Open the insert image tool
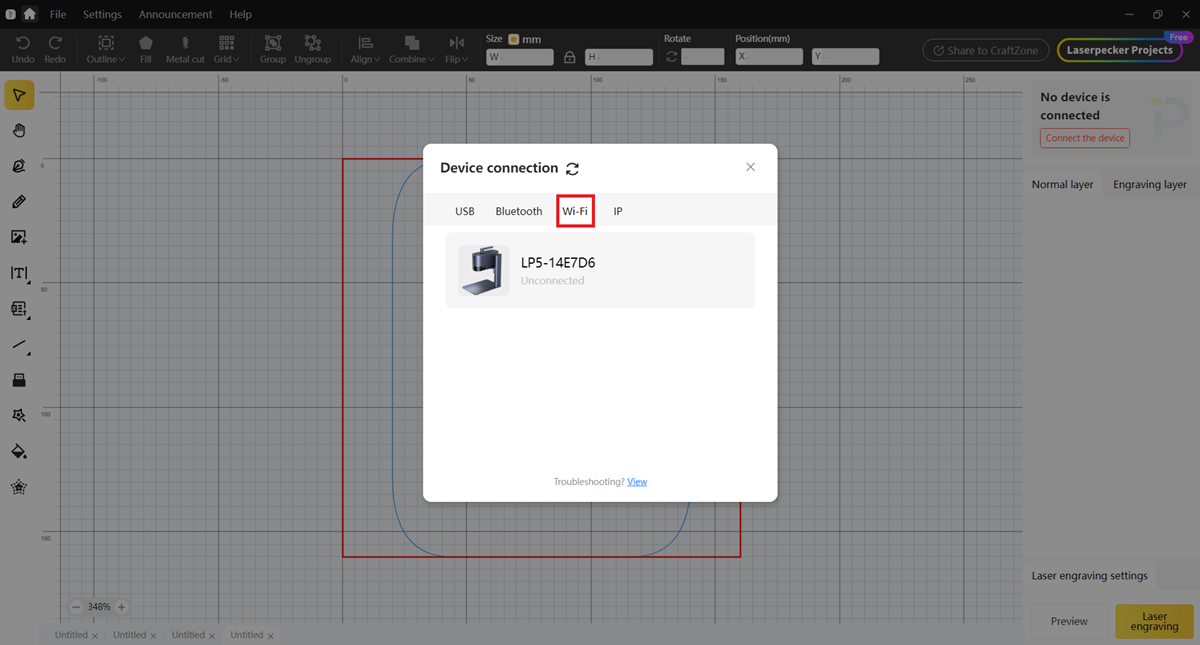The height and width of the screenshot is (645, 1200). (x=19, y=237)
